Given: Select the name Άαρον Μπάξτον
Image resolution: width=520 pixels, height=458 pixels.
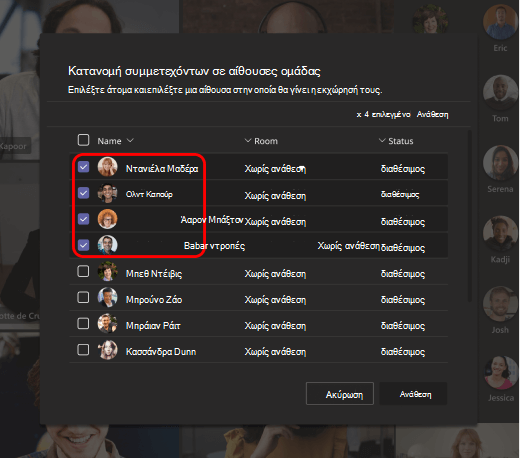Looking at the screenshot, I should (x=212, y=220).
